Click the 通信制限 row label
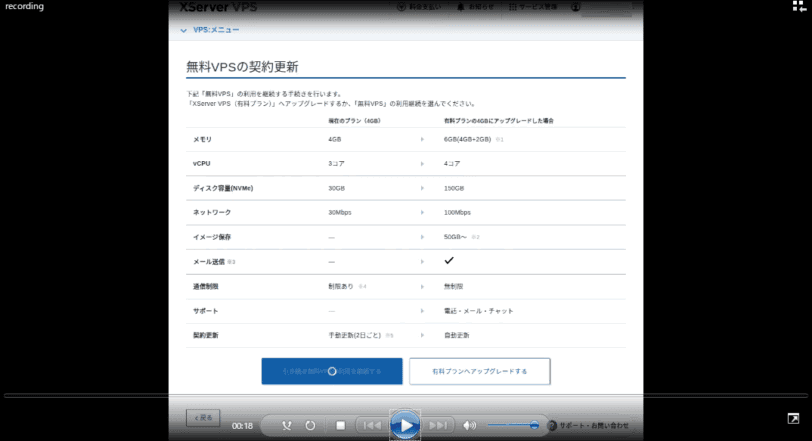The height and width of the screenshot is (441, 812). click(206, 286)
